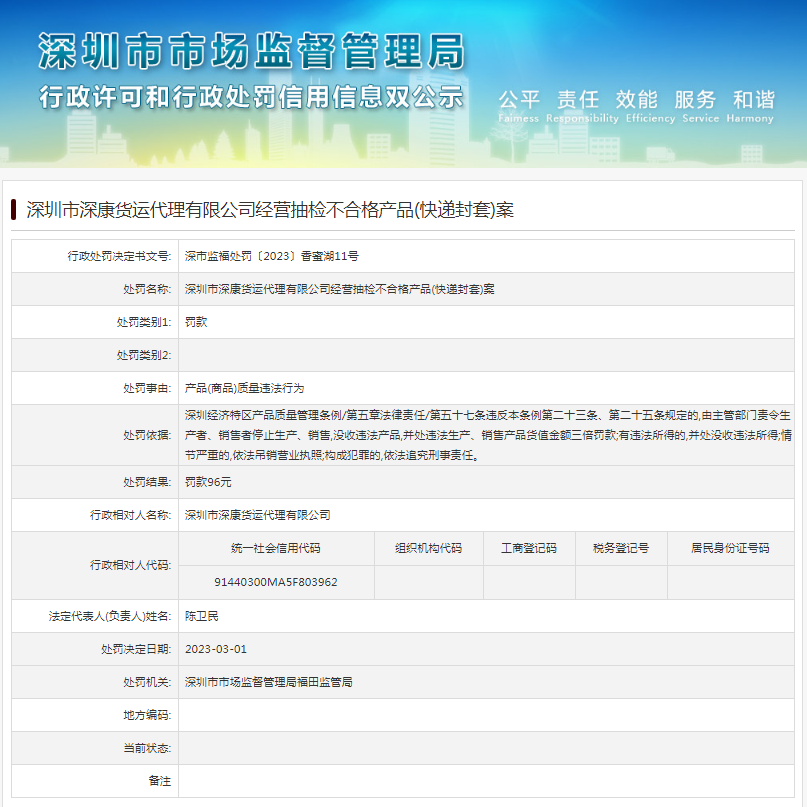
Task: Click the 处罚类别1 label
Action: (144, 322)
